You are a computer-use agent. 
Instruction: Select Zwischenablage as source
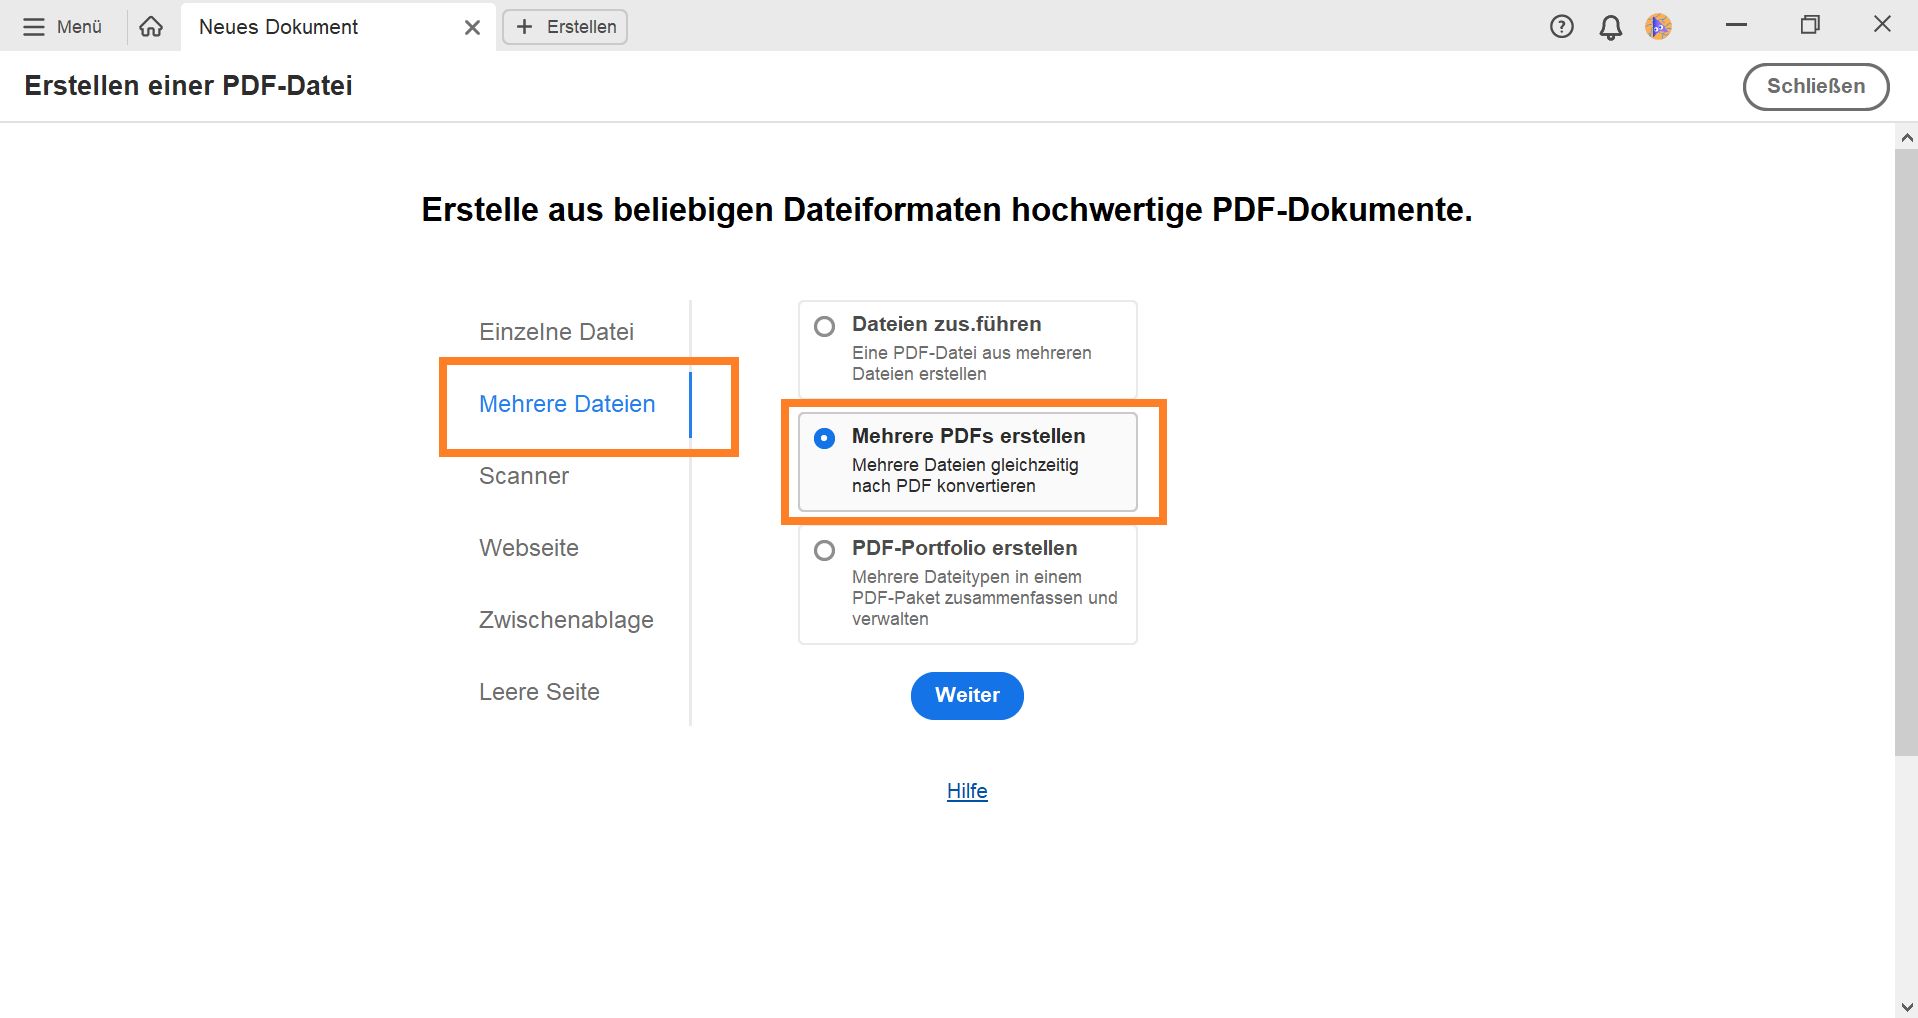566,619
